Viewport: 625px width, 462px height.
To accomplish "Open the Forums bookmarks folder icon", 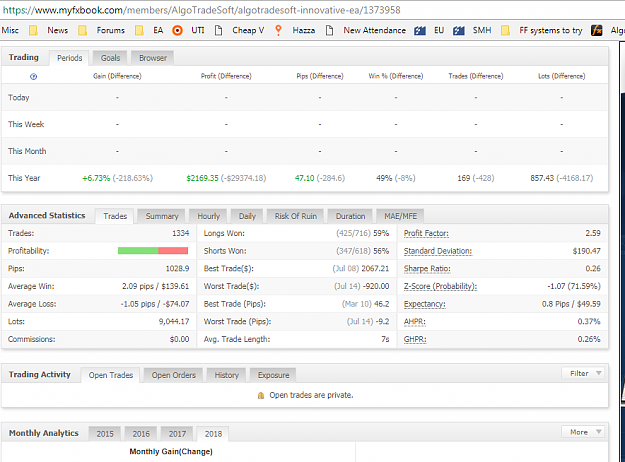I will coord(83,30).
